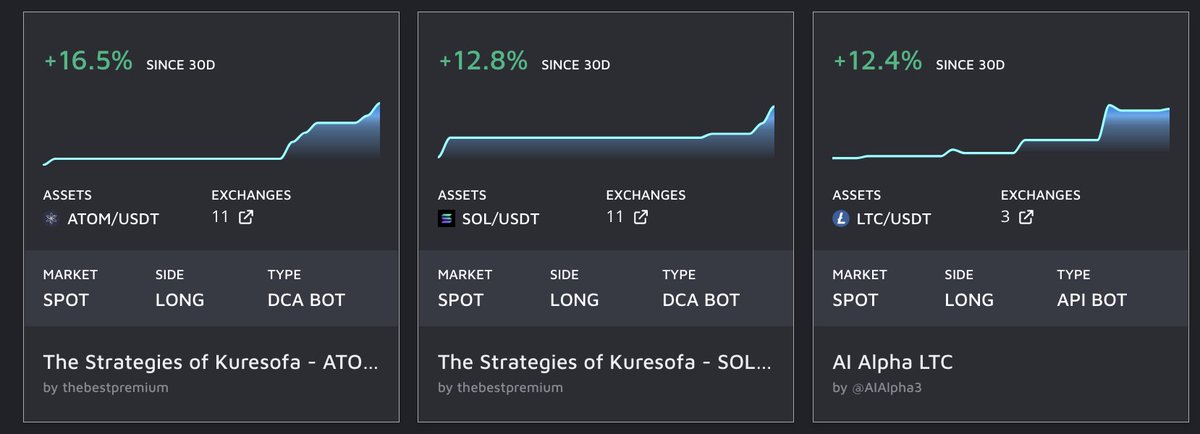Click the ATOM coin icon

coord(52,218)
